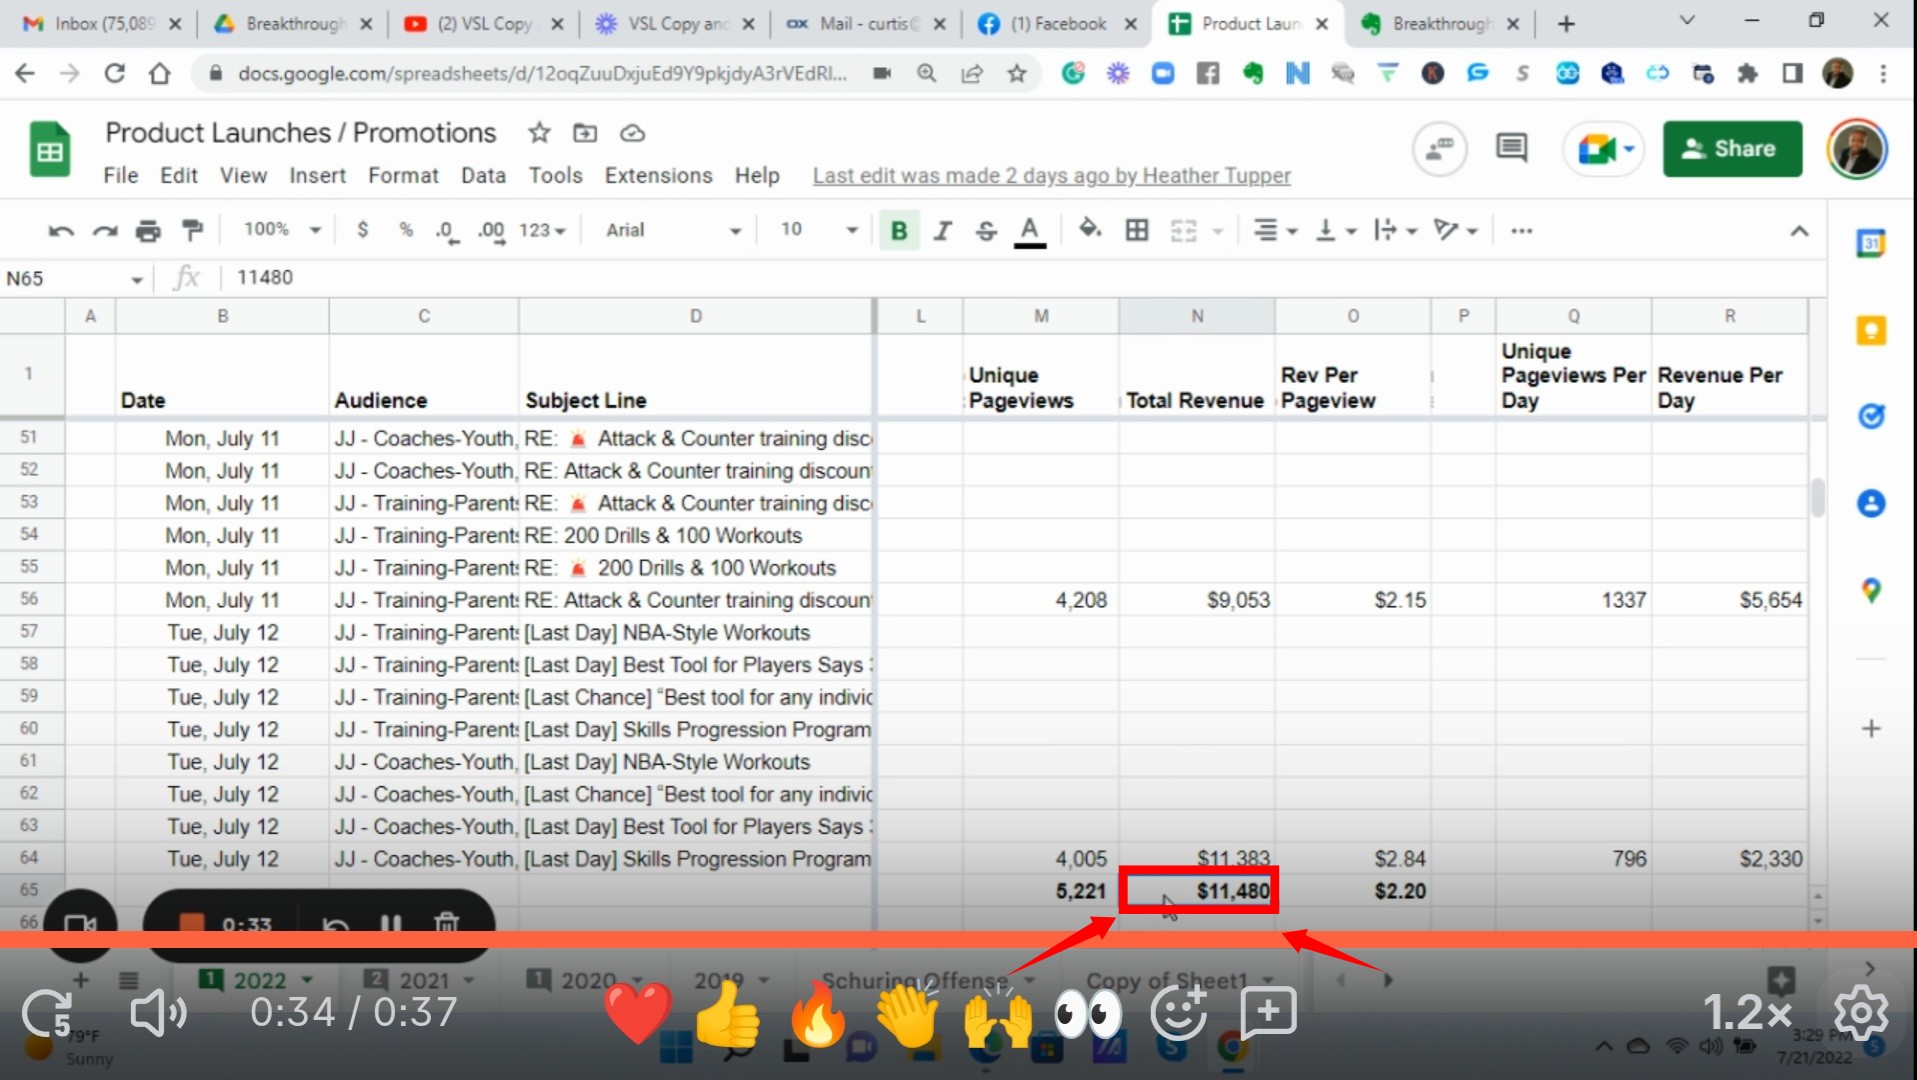Open the Borders tool

coord(1137,230)
